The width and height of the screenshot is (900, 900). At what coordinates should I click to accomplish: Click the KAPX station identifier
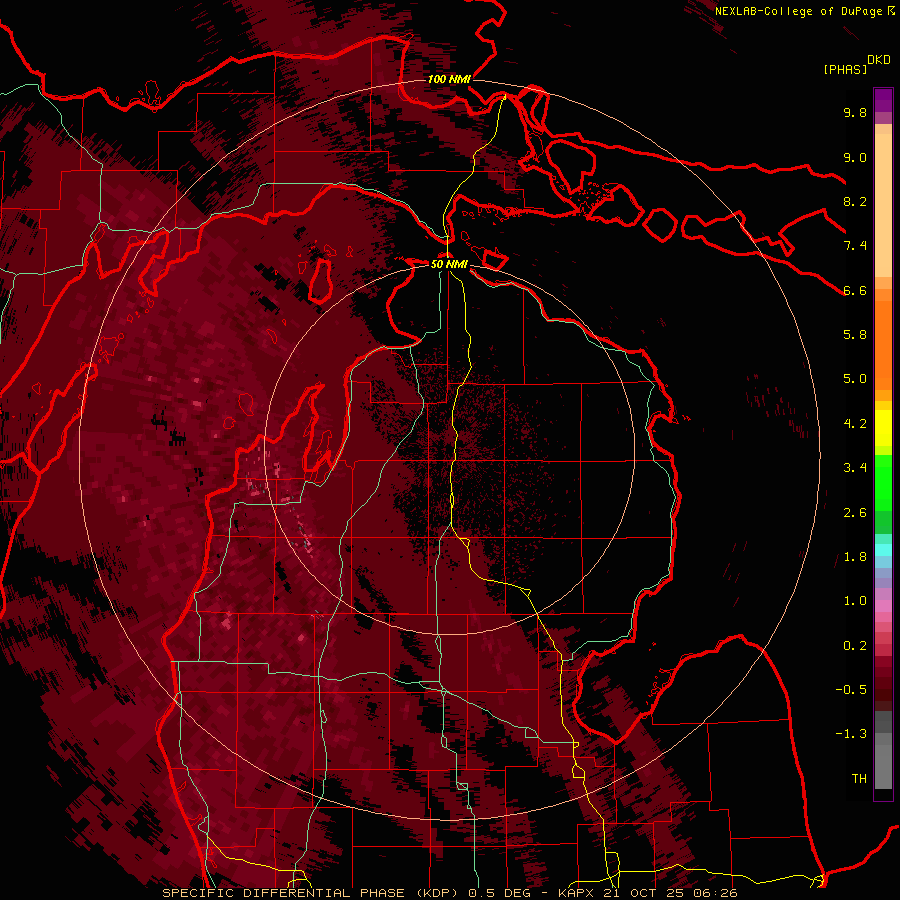pyautogui.click(x=577, y=893)
